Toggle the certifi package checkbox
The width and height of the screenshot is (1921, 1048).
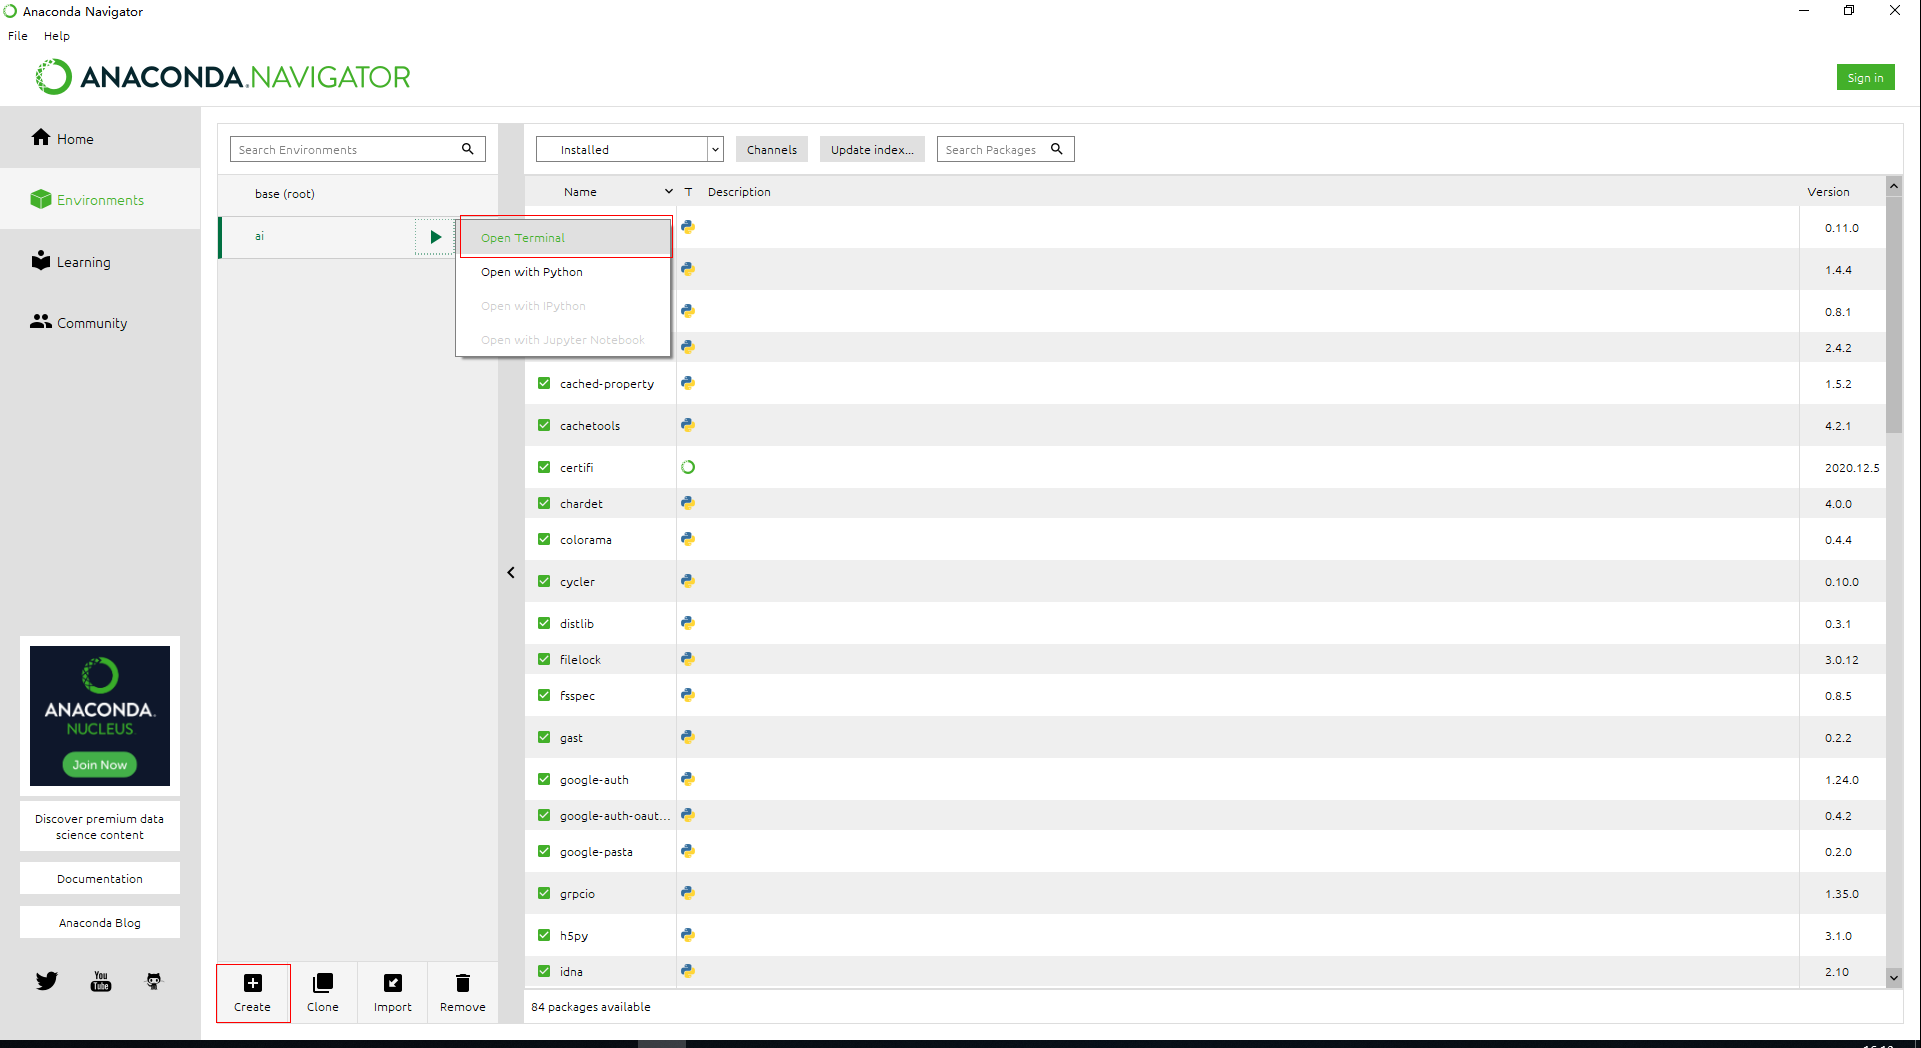point(544,467)
